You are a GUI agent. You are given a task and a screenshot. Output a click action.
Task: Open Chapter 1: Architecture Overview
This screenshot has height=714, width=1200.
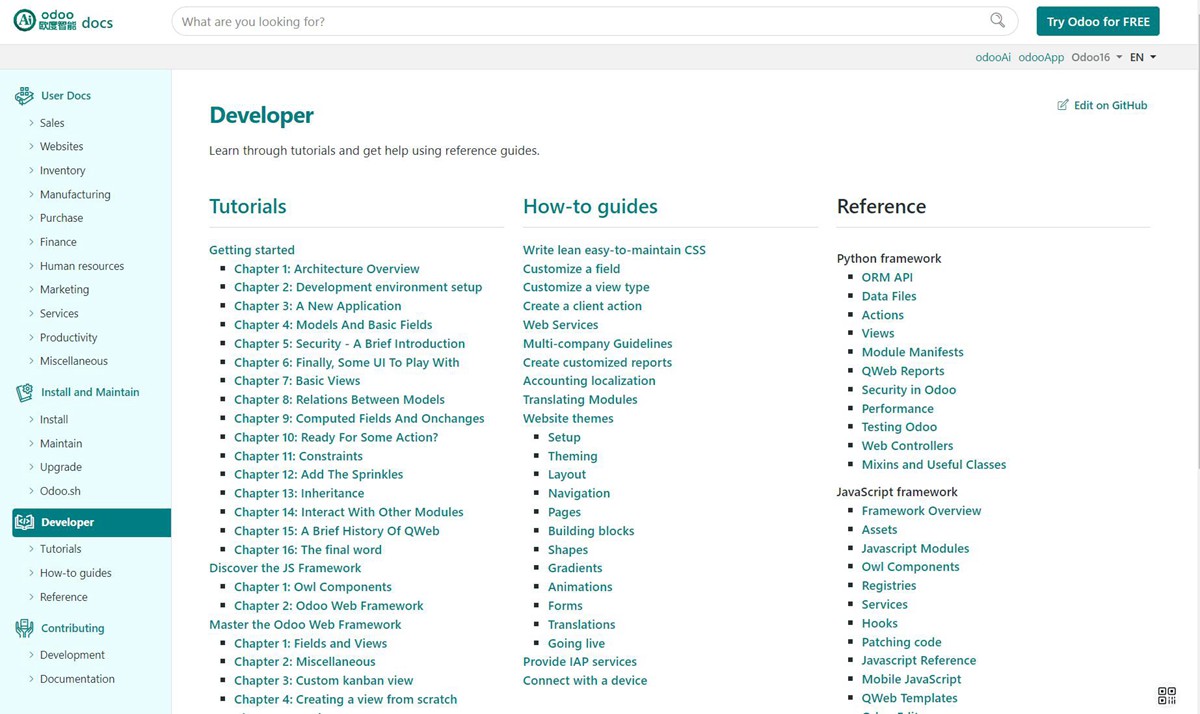[326, 268]
